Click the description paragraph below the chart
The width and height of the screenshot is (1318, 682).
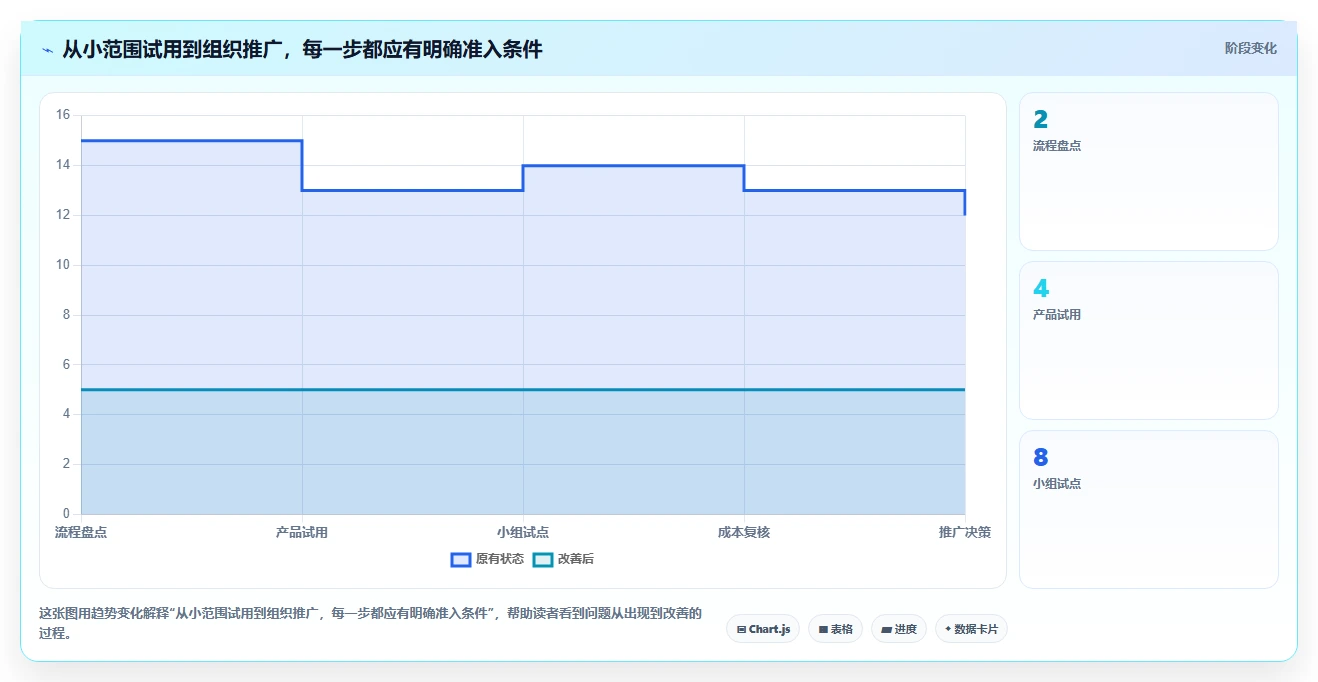[370, 623]
